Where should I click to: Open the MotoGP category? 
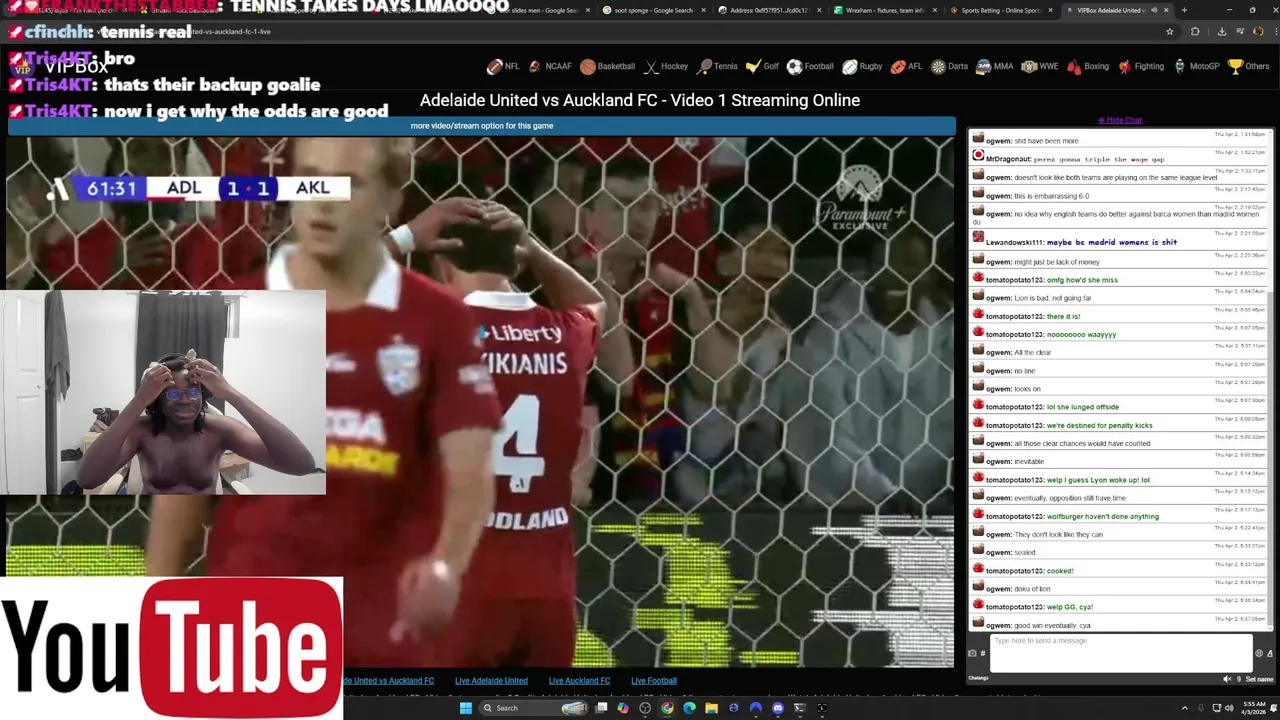(1196, 67)
